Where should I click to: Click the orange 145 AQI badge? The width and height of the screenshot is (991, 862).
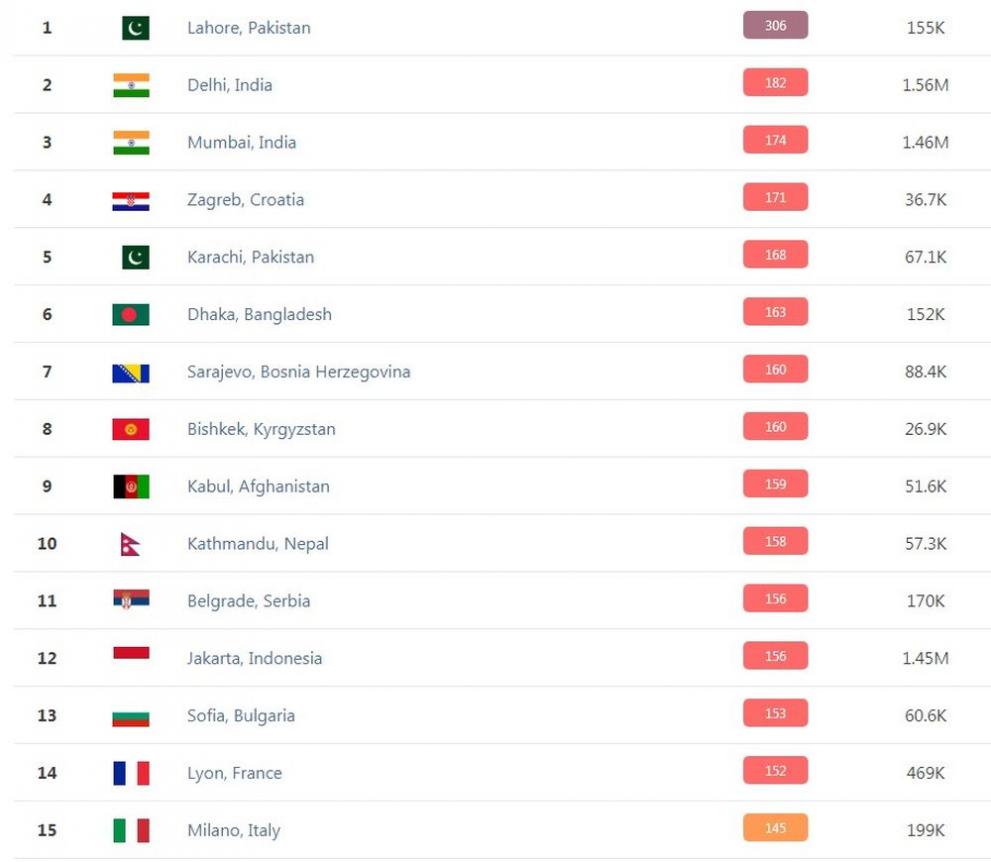(775, 829)
